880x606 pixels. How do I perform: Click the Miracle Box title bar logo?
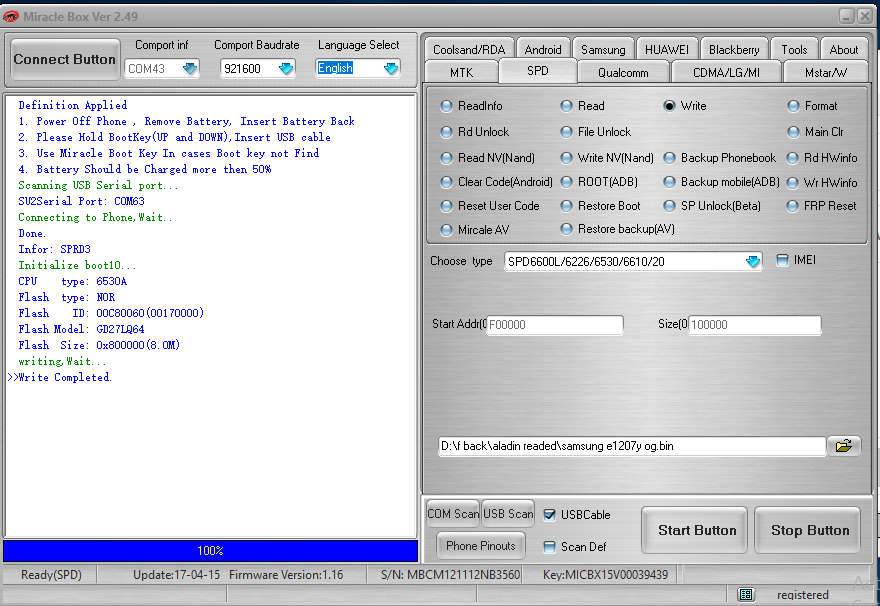point(11,17)
